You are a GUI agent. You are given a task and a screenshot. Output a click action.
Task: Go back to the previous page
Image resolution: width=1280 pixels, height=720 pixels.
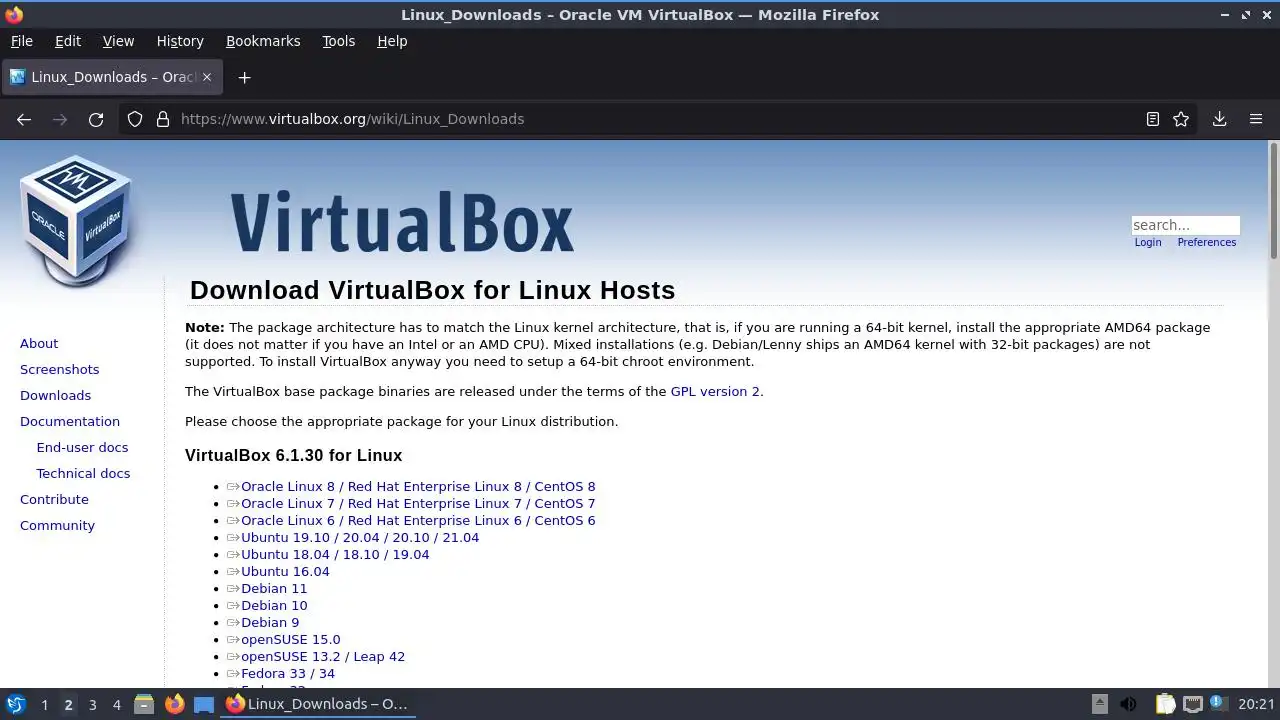[x=24, y=119]
